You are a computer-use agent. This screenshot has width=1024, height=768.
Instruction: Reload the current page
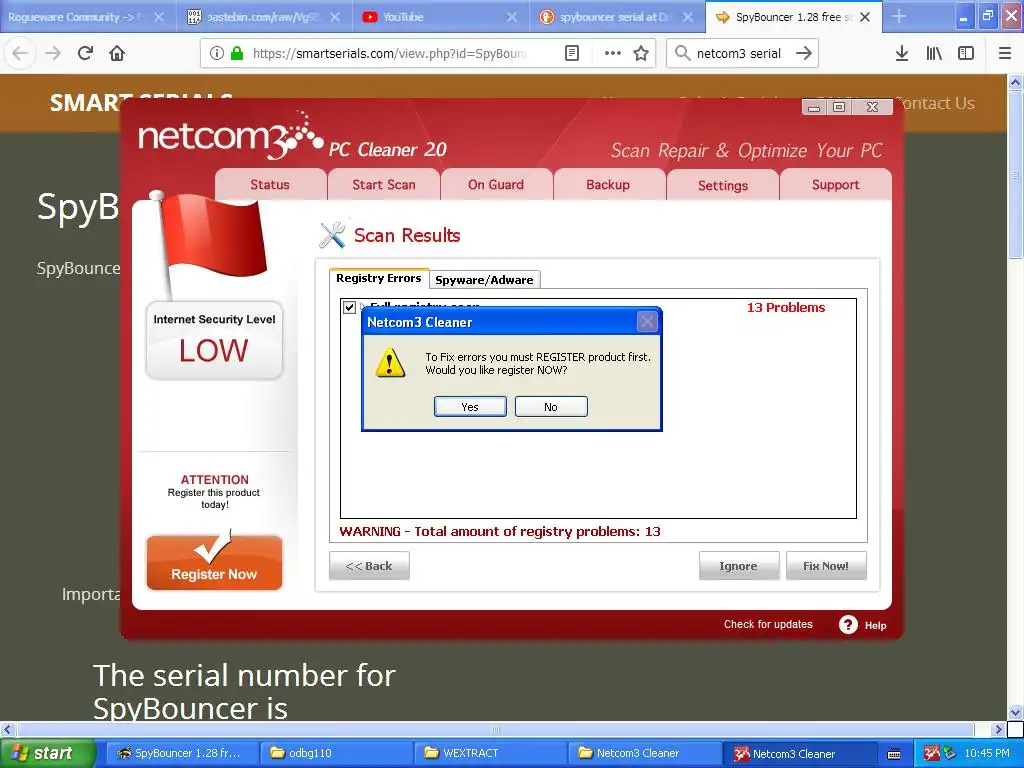tap(85, 53)
